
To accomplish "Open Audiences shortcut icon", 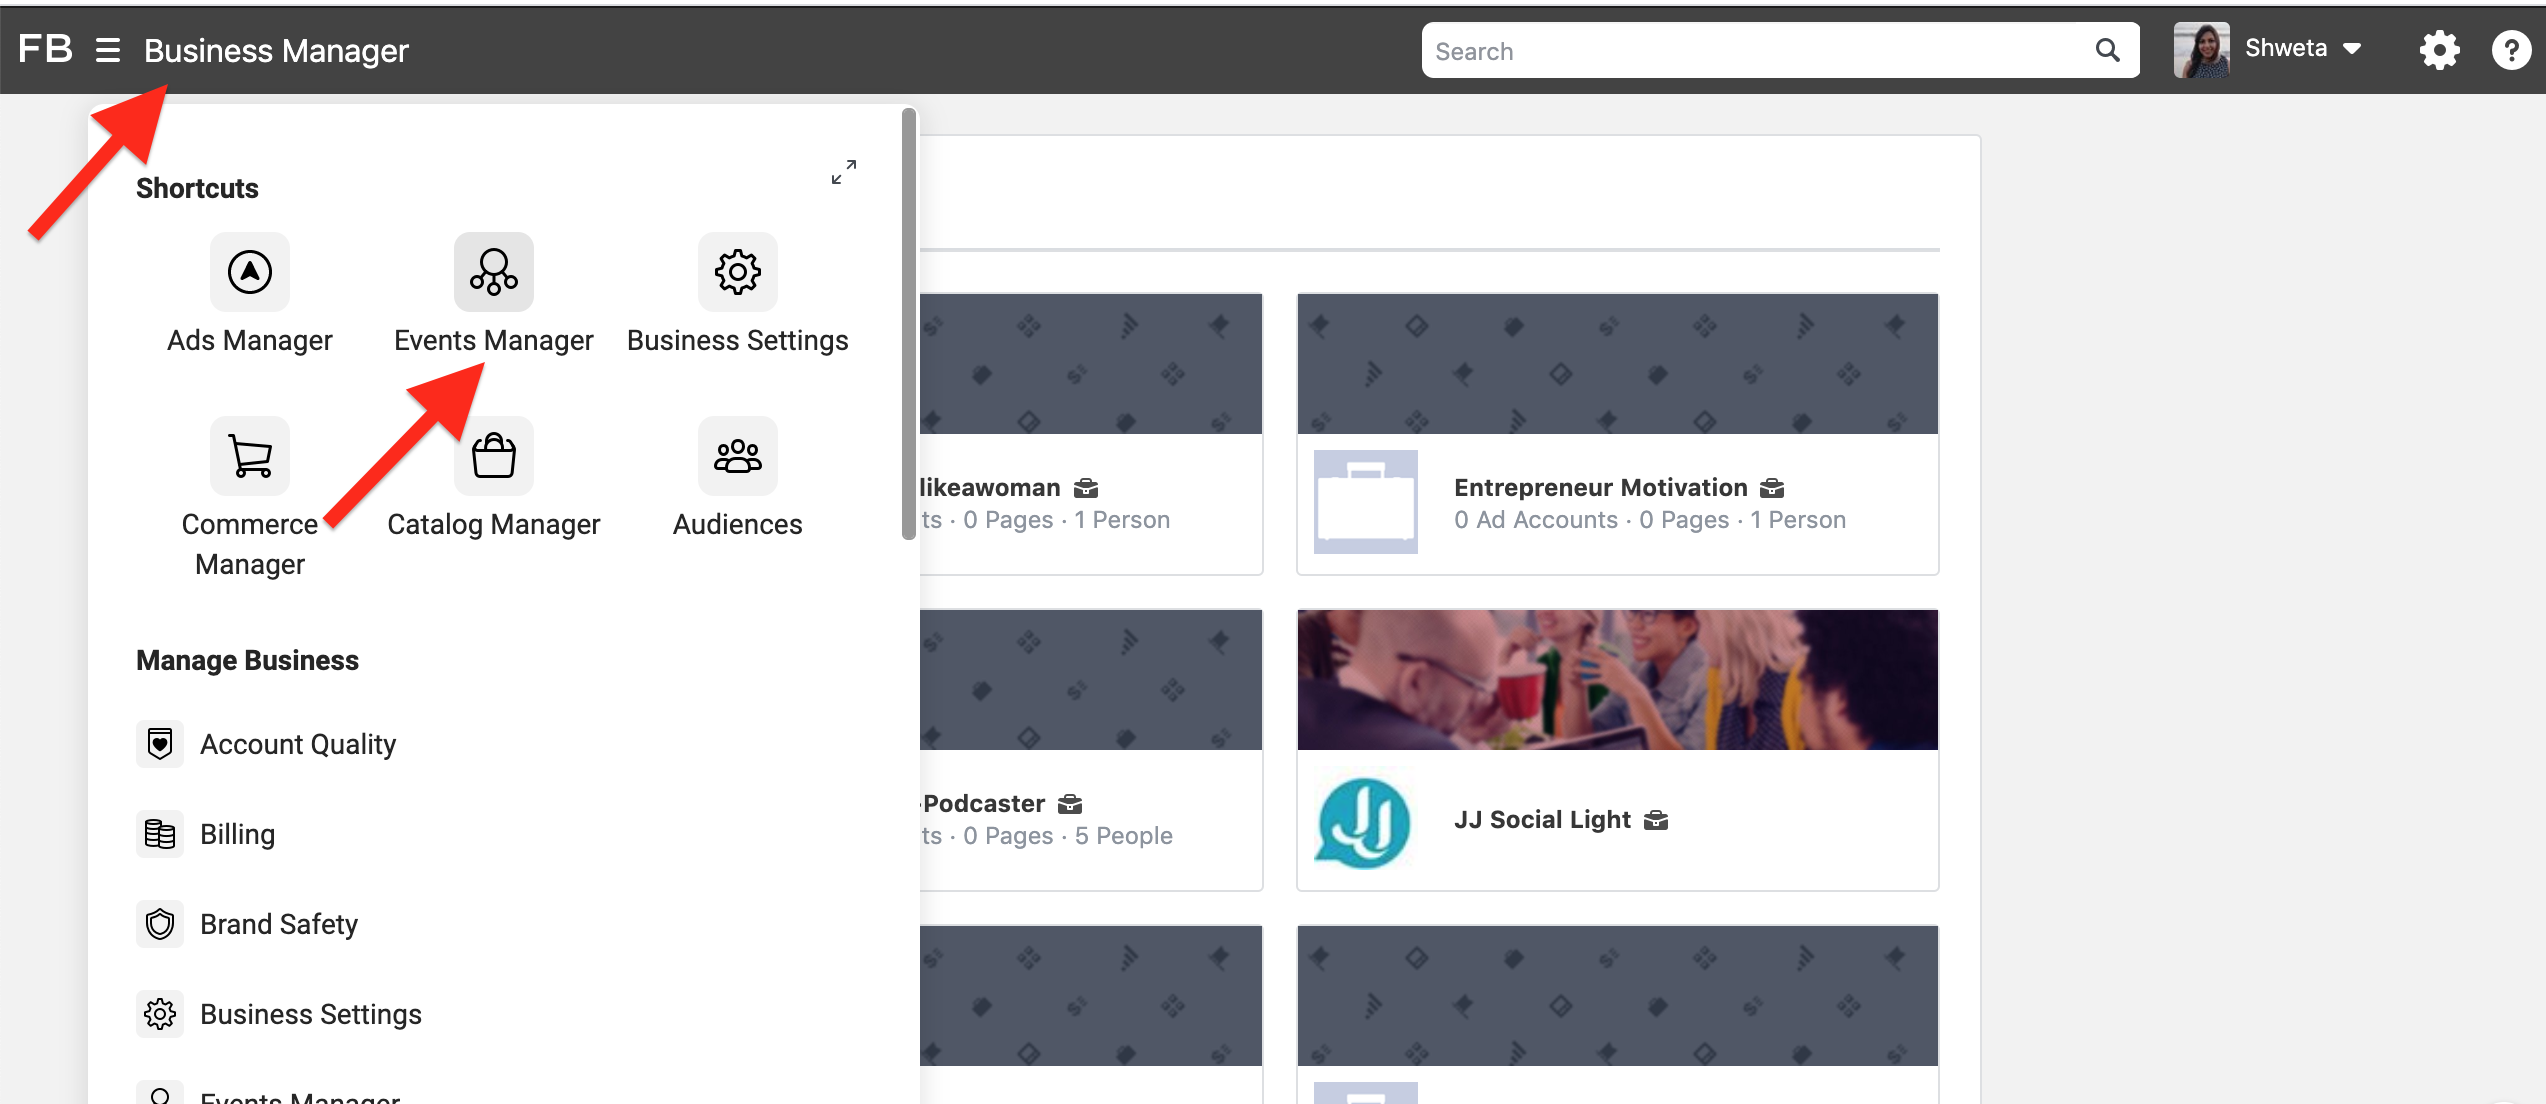I will [738, 456].
